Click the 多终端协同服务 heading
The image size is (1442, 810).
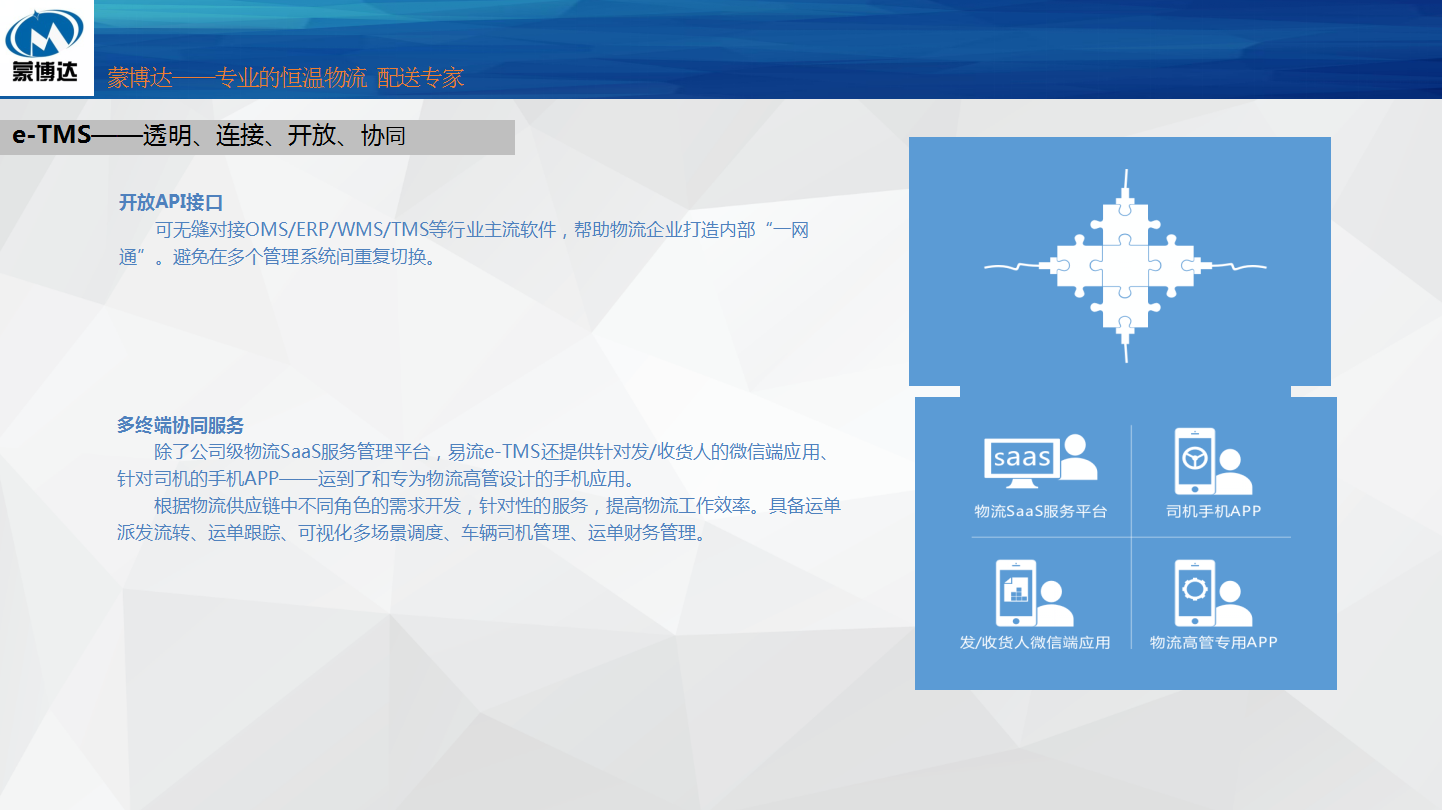(180, 425)
